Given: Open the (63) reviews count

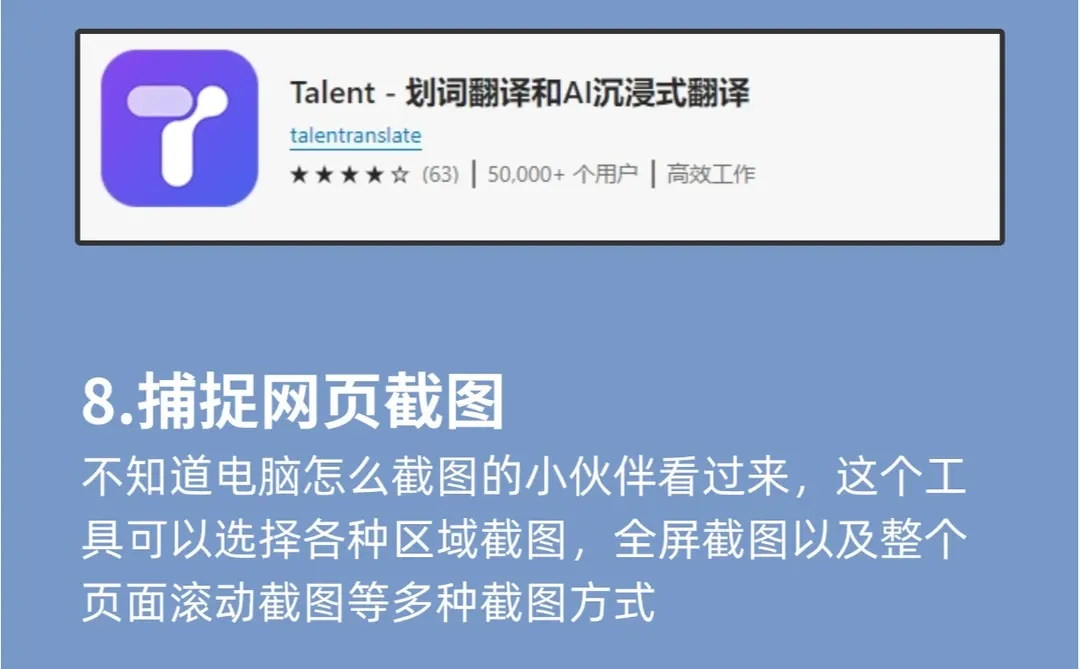Looking at the screenshot, I should pyautogui.click(x=440, y=174).
